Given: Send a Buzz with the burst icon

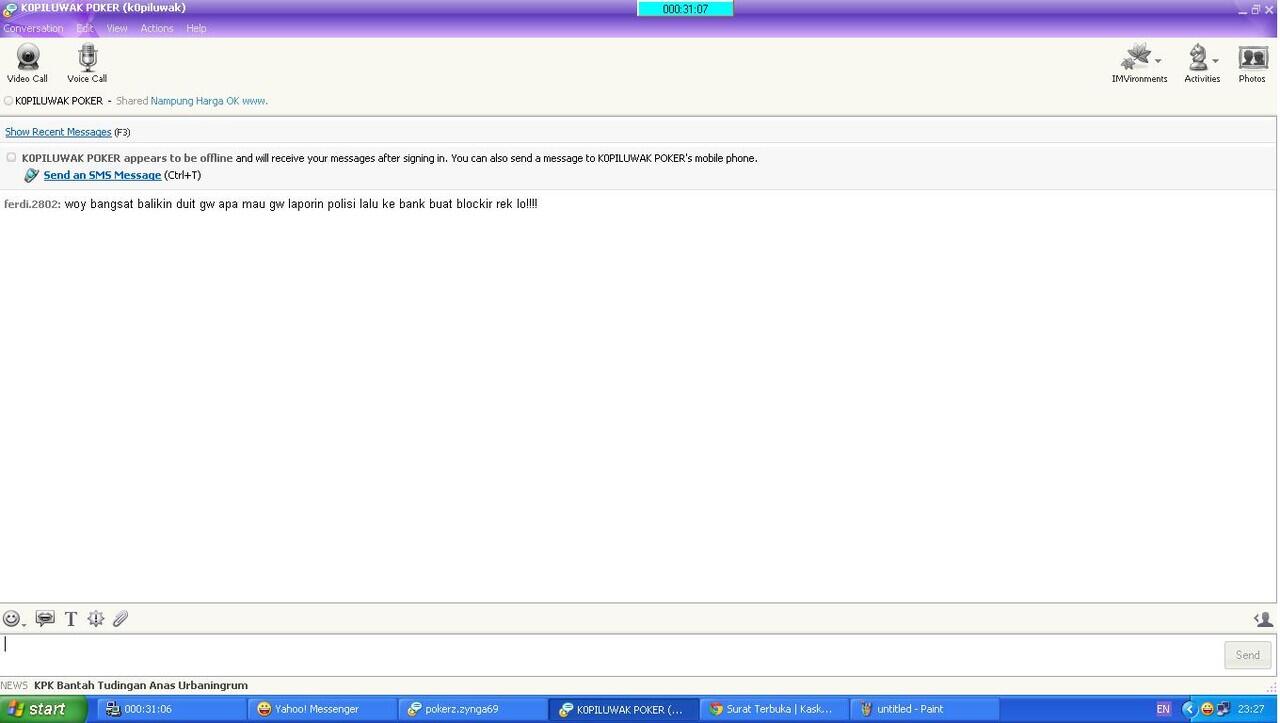Looking at the screenshot, I should pyautogui.click(x=96, y=619).
